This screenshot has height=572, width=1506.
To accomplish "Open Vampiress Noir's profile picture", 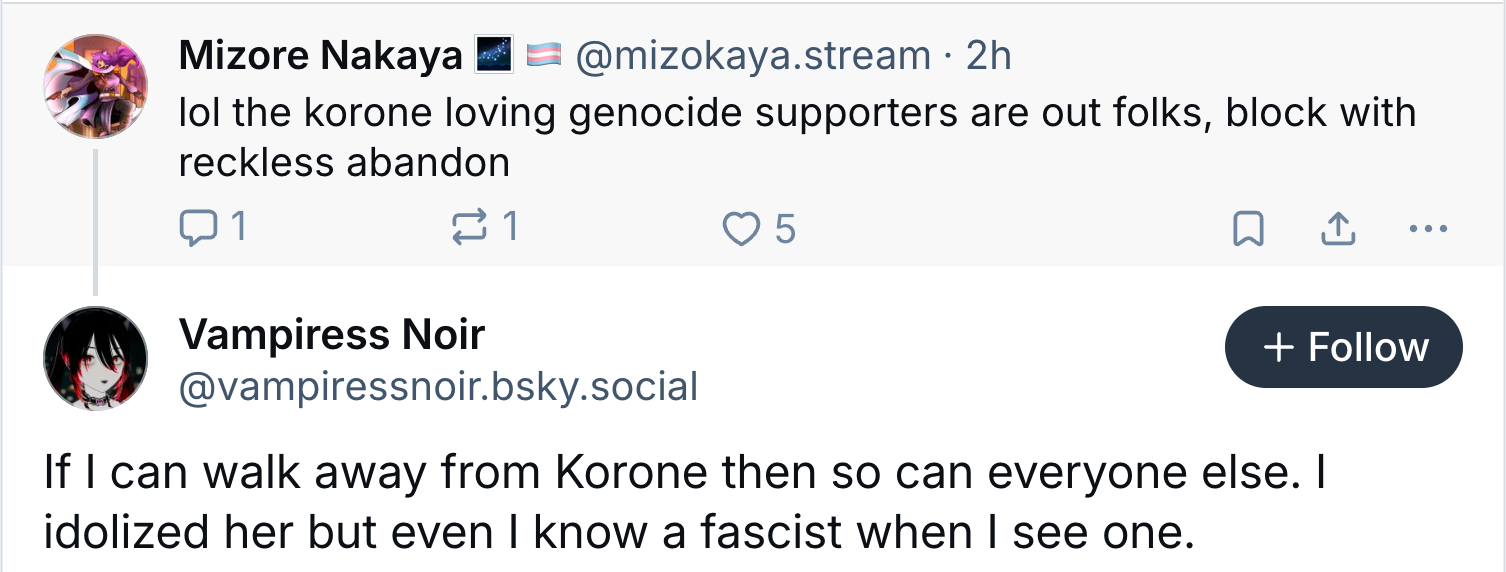I will pos(96,358).
